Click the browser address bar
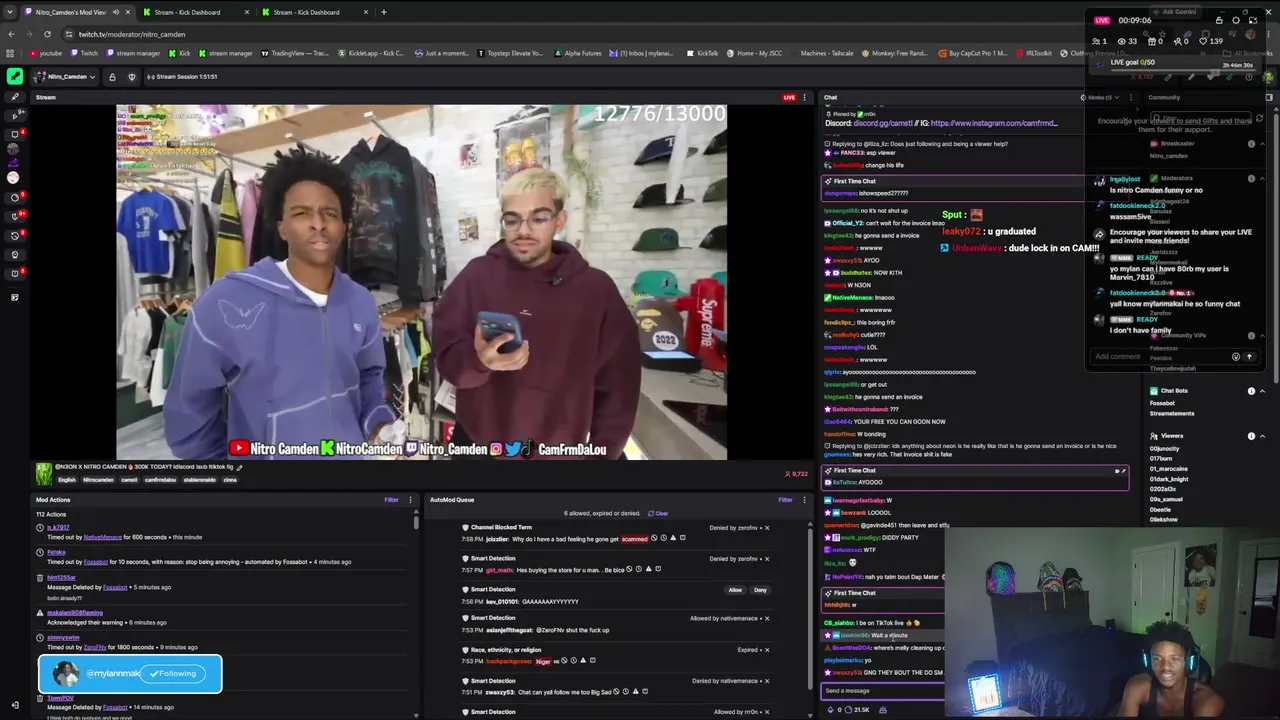This screenshot has height=720, width=1280. [560, 34]
